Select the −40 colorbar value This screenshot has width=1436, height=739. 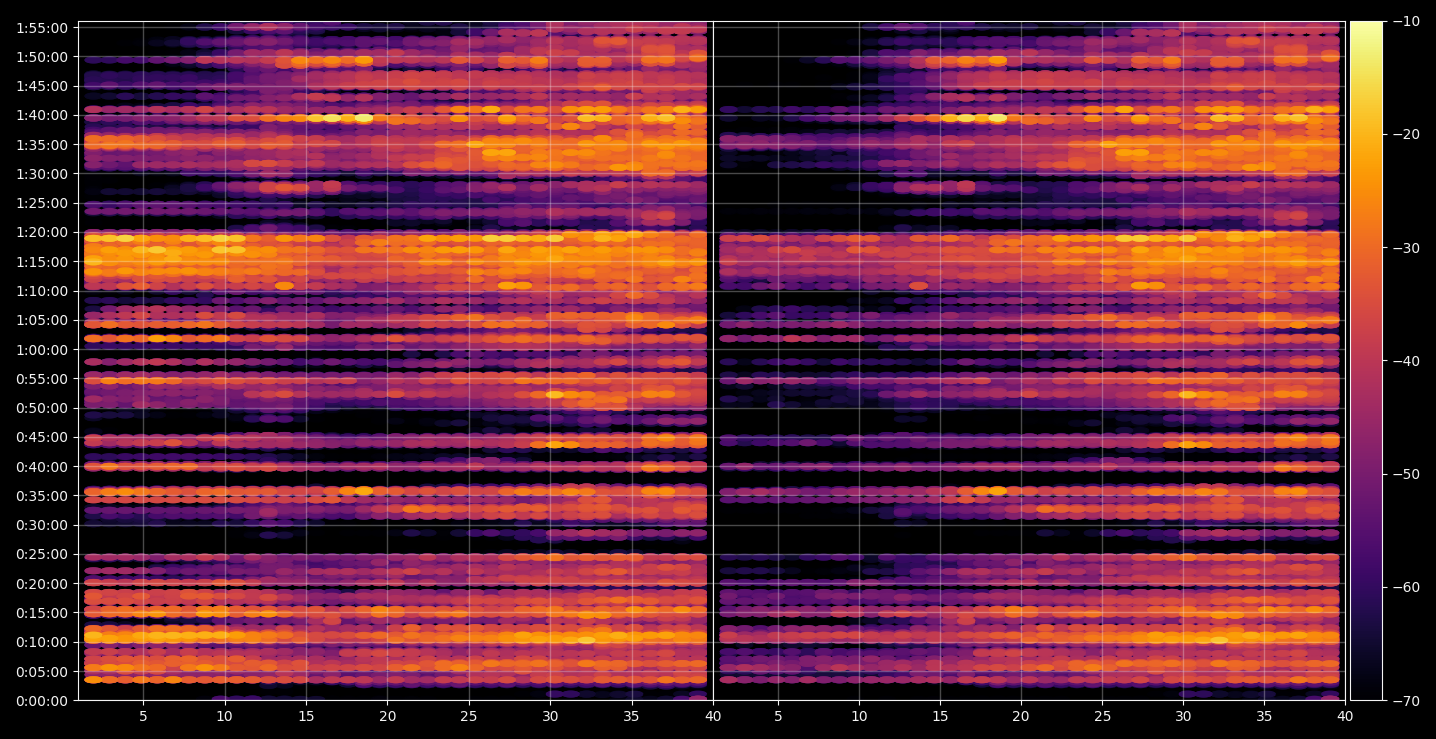1405,361
